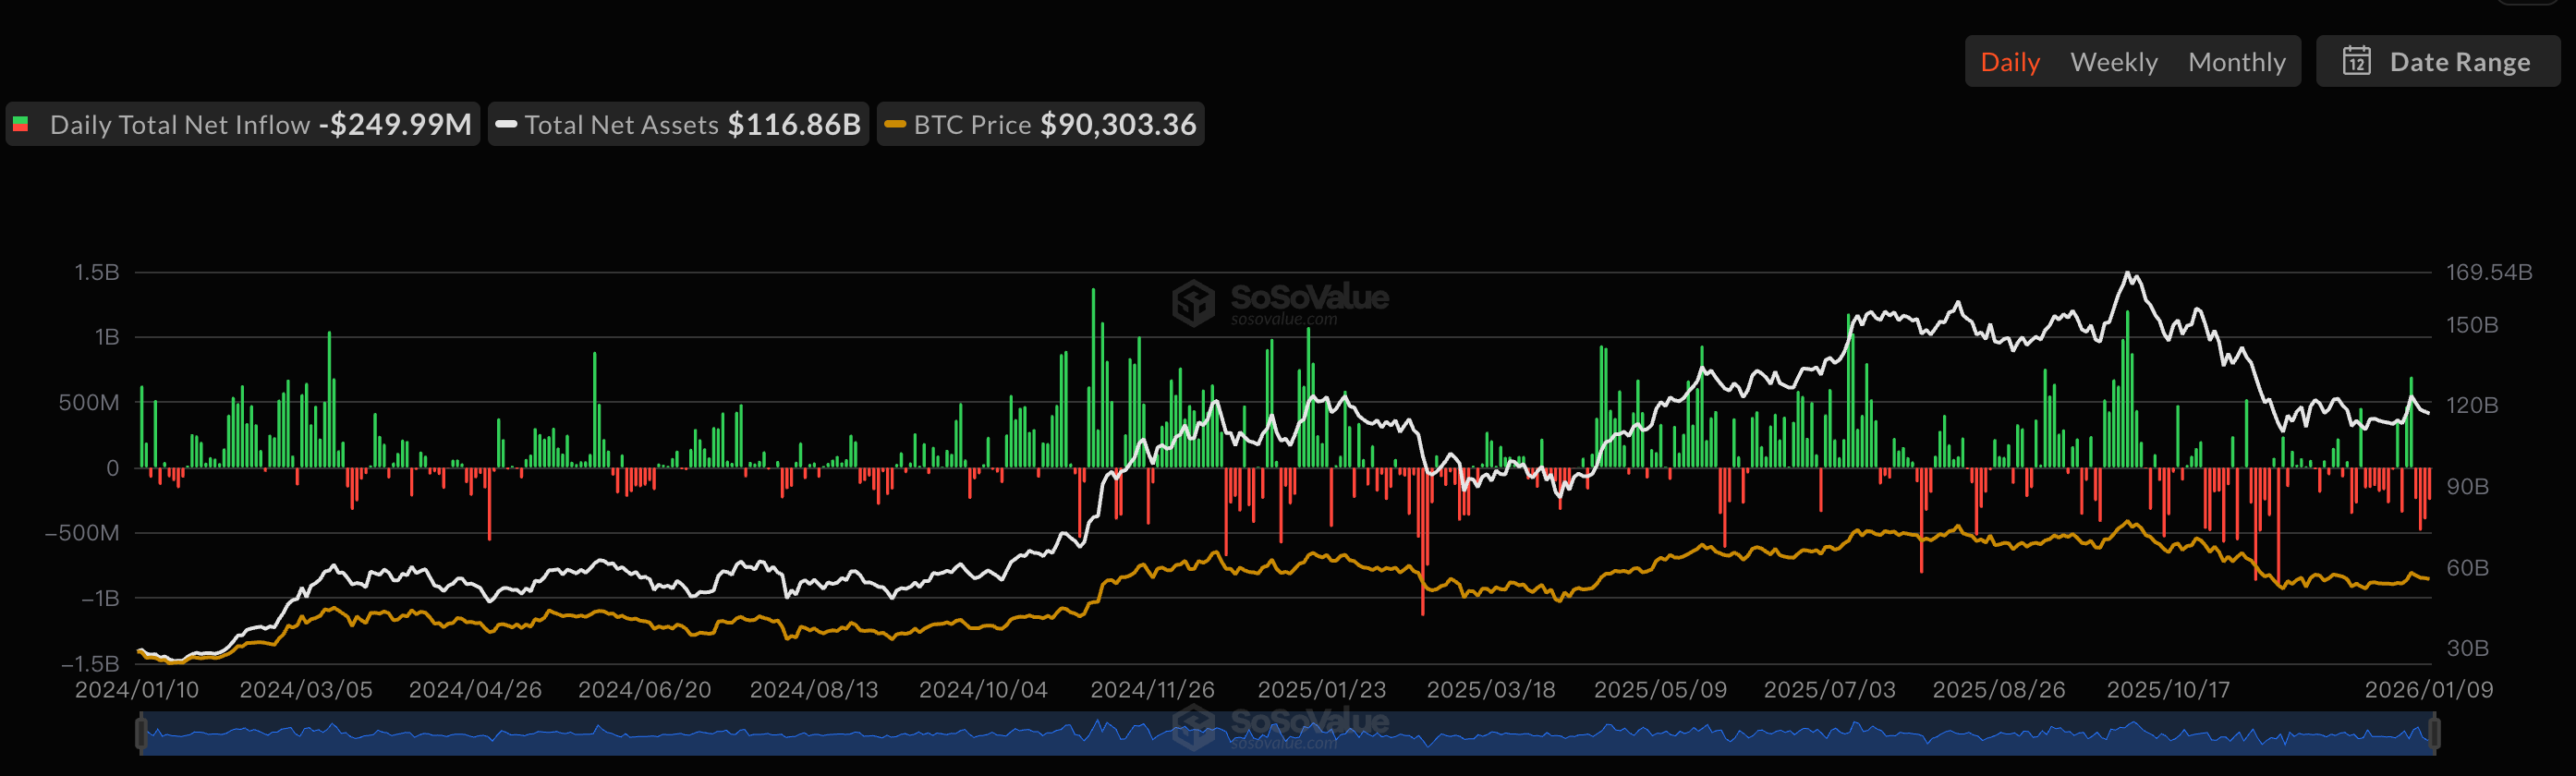Click the right handle of the range slider
The image size is (2576, 776).
[2434, 735]
